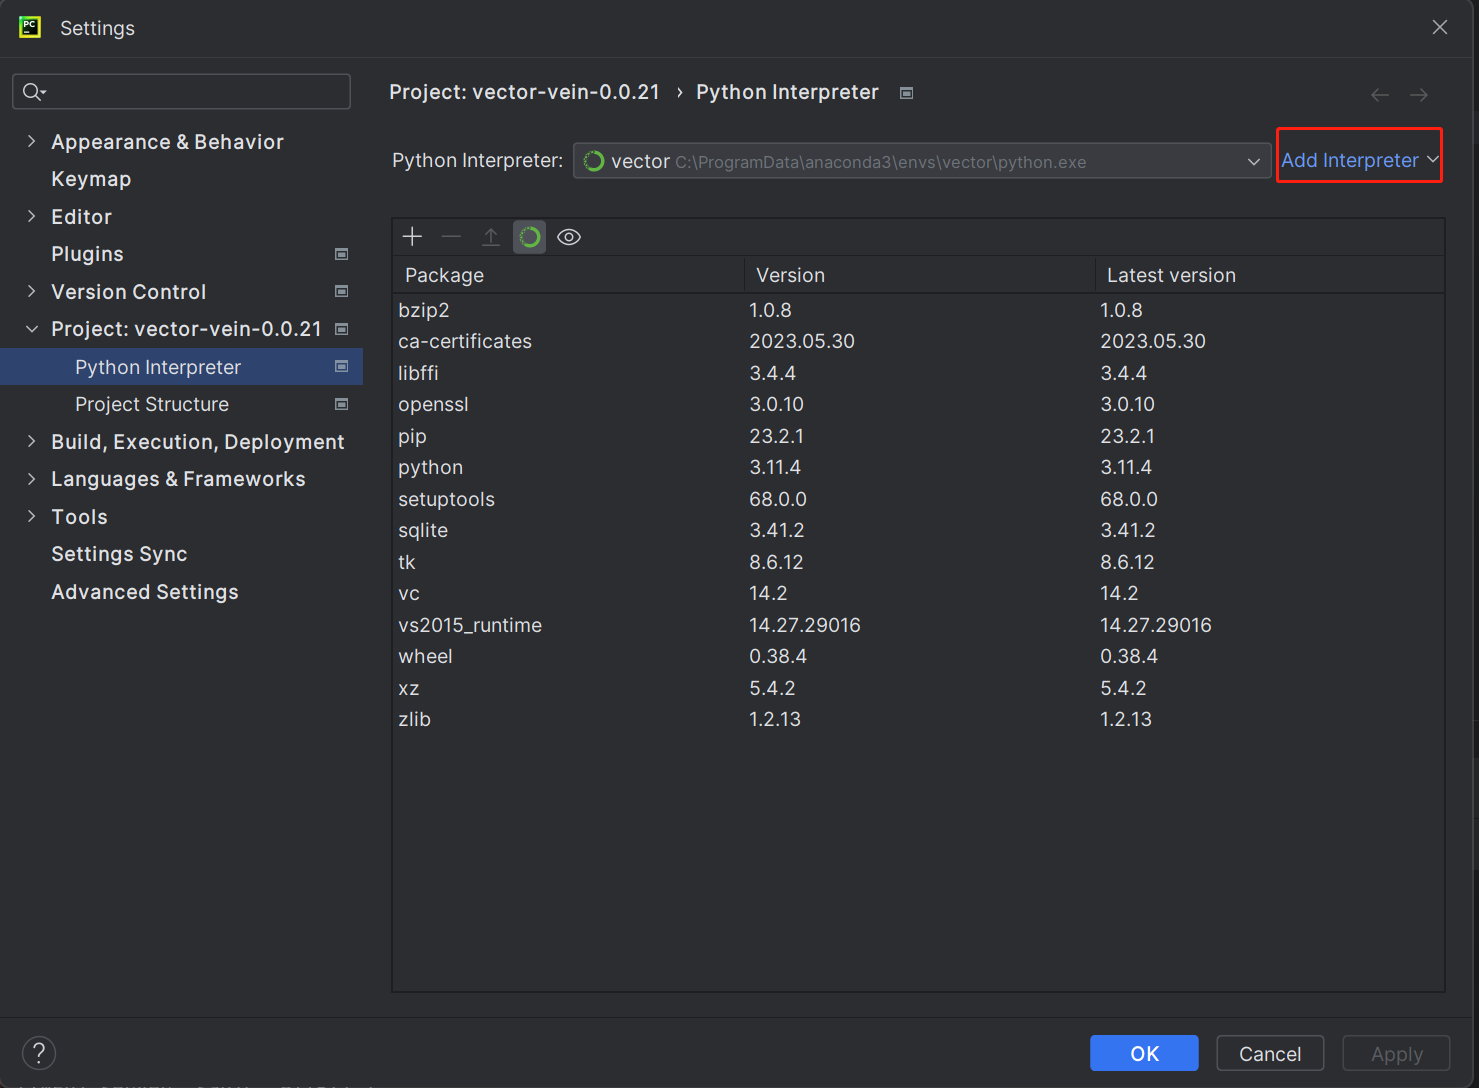The height and width of the screenshot is (1088, 1479).
Task: Select the openssl package row
Action: [918, 404]
